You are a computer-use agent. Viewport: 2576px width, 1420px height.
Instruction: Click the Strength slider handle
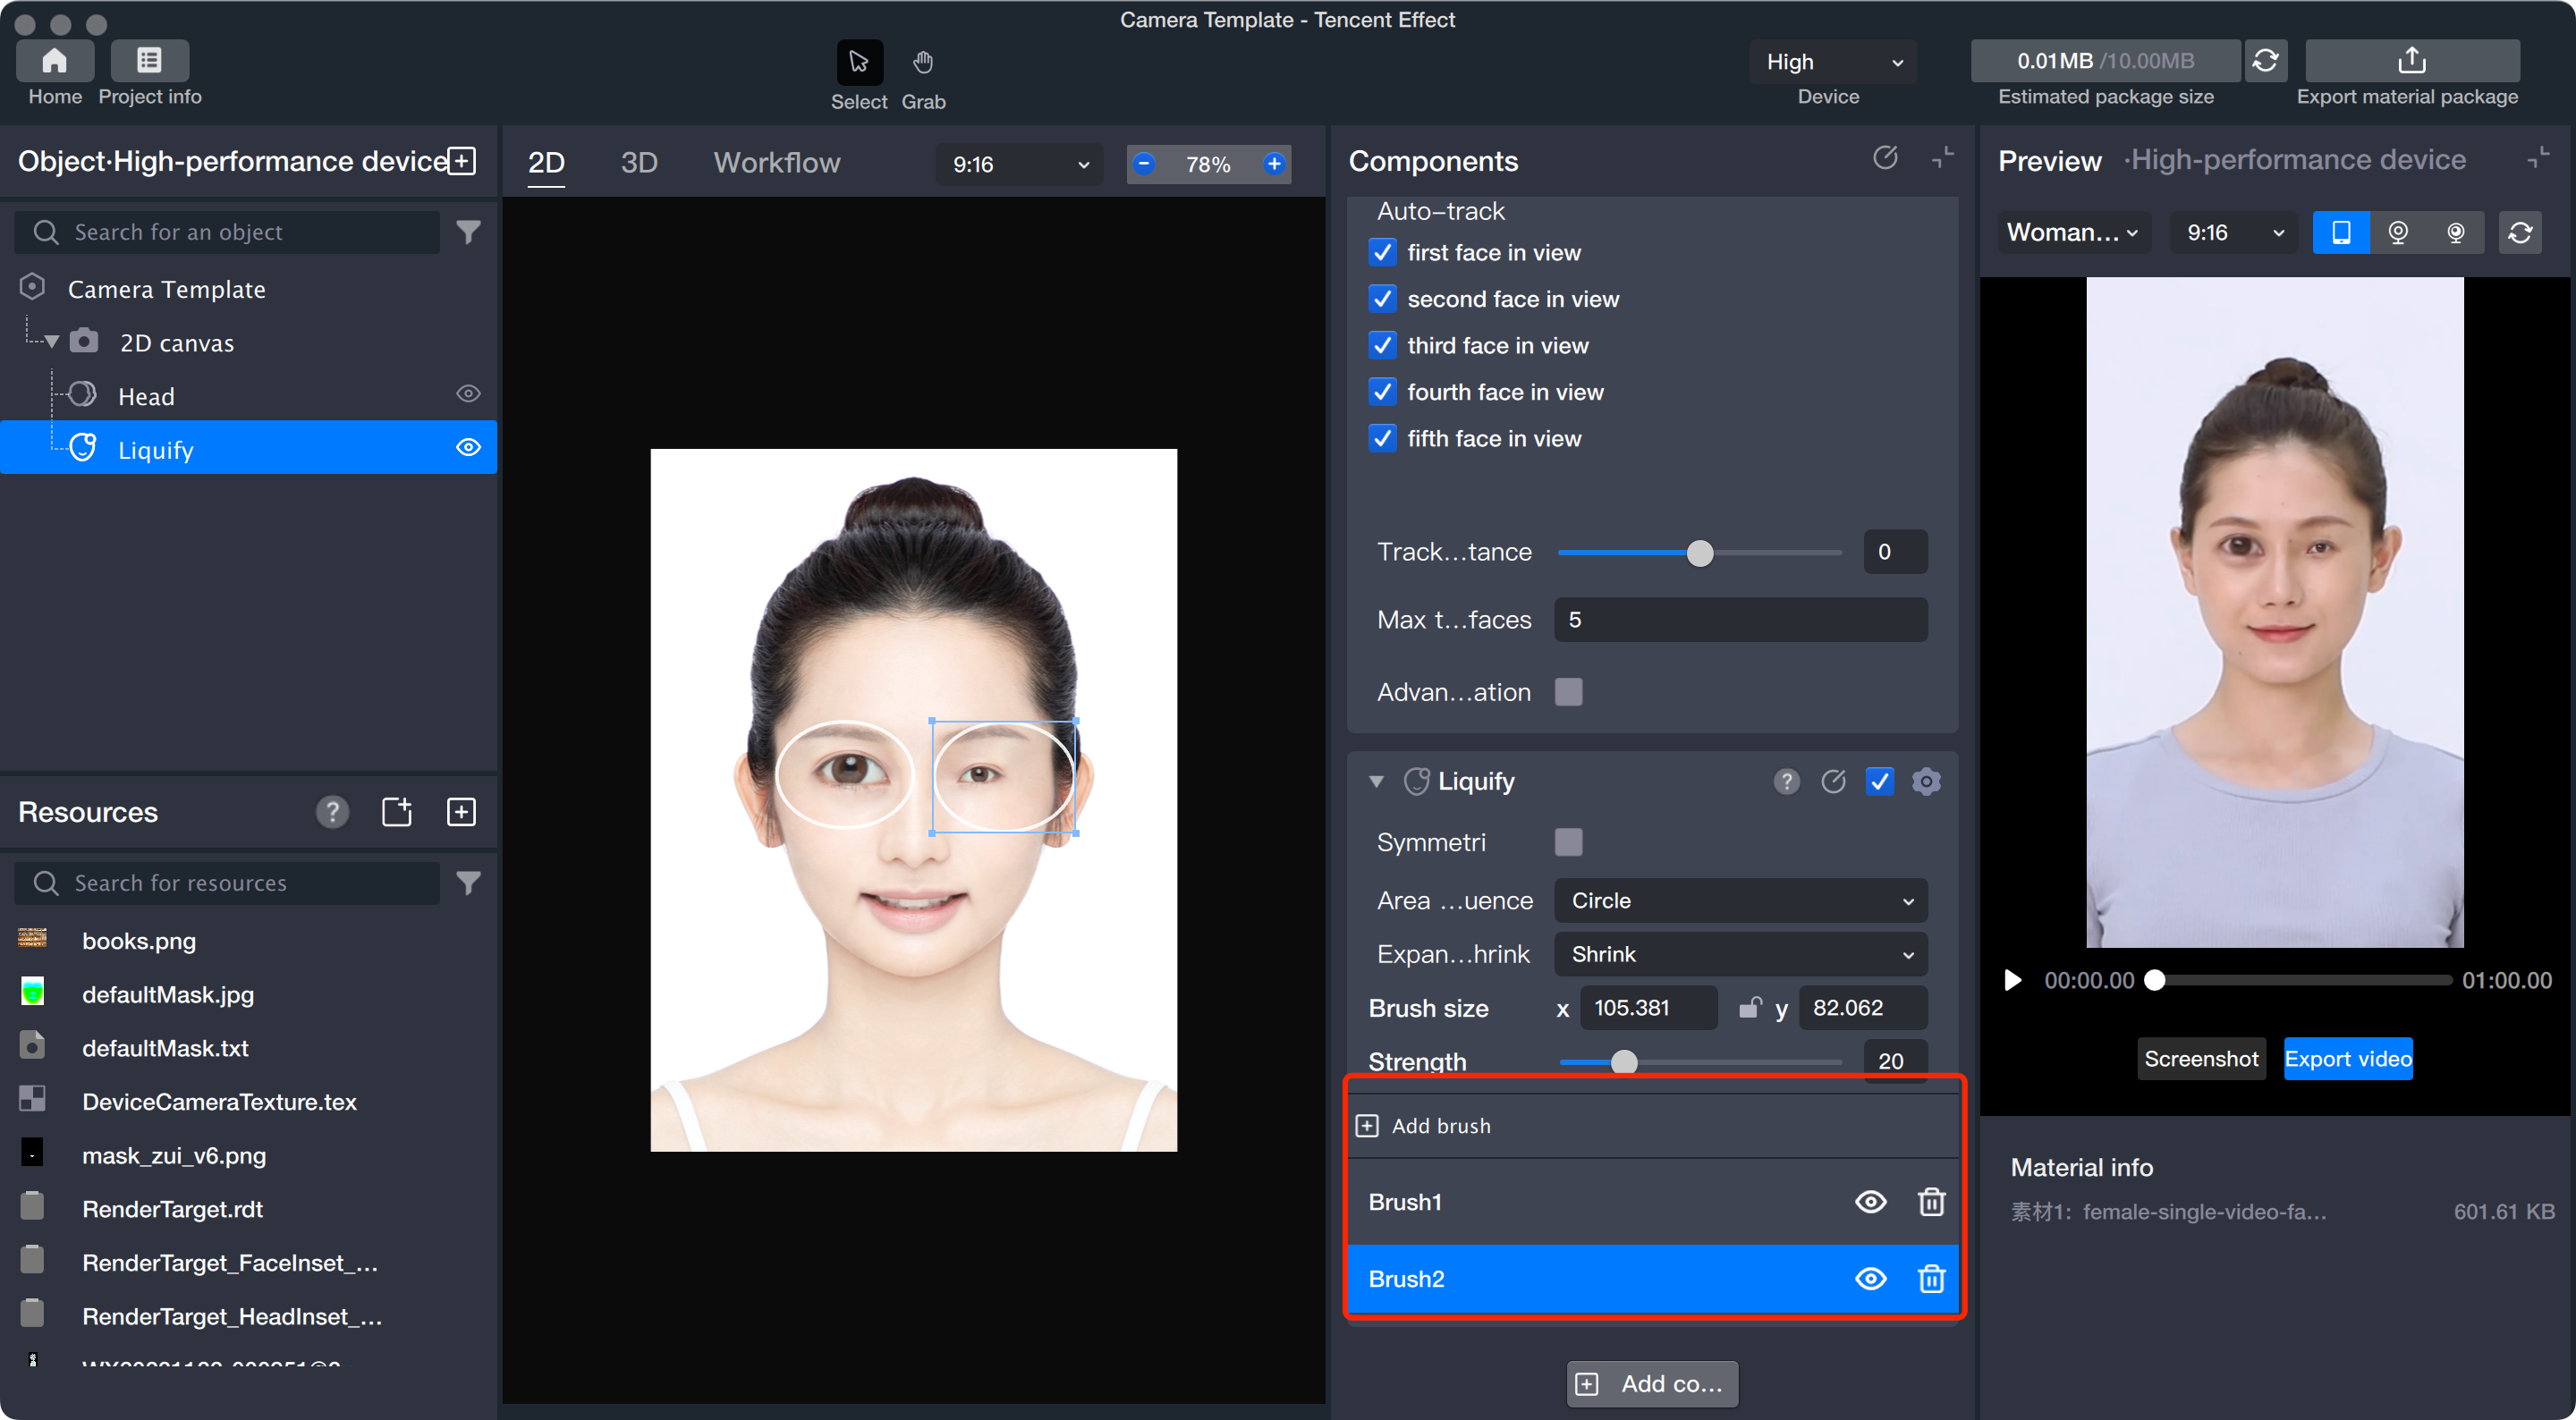click(x=1624, y=1061)
